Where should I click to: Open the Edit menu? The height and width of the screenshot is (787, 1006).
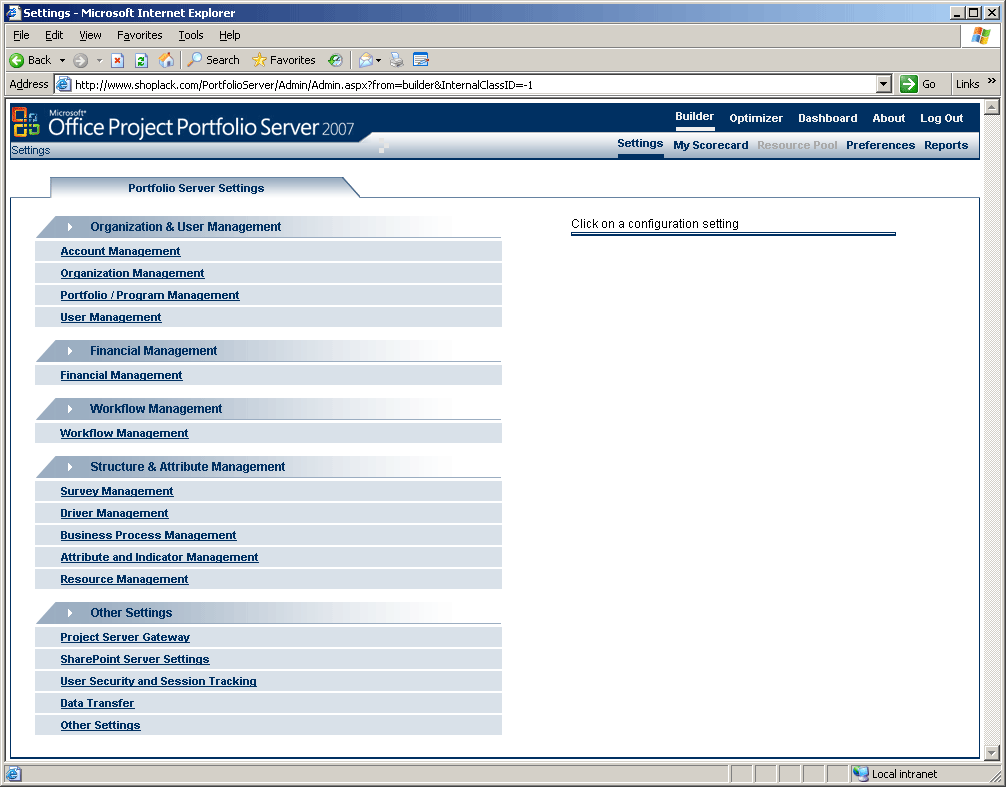coord(54,35)
